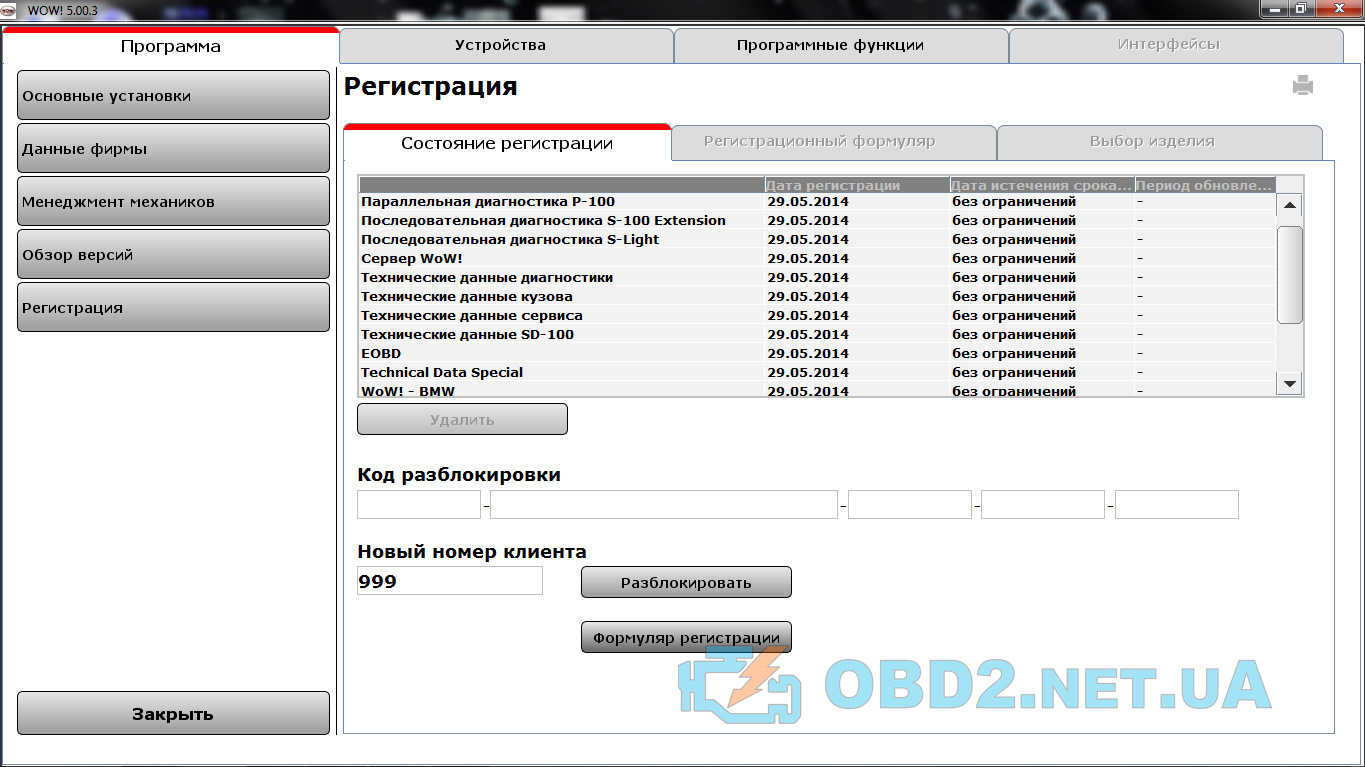
Task: Restore down the WOW! window
Action: 1301,9
